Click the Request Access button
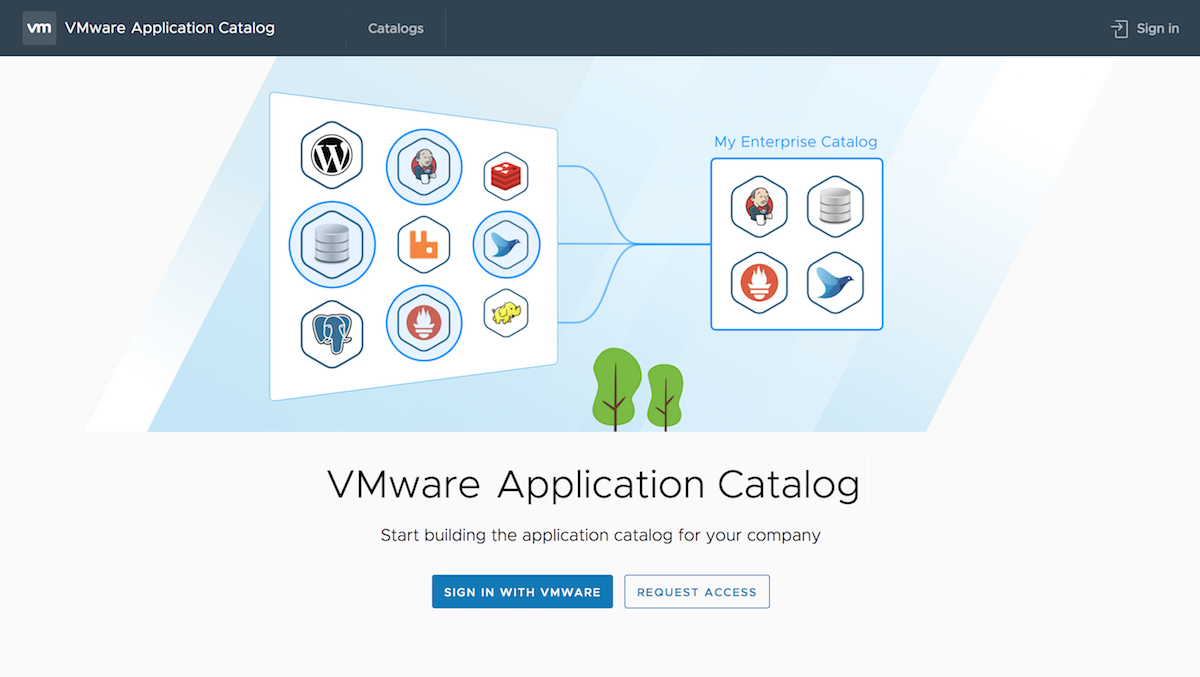Viewport: 1200px width, 677px height. [697, 592]
